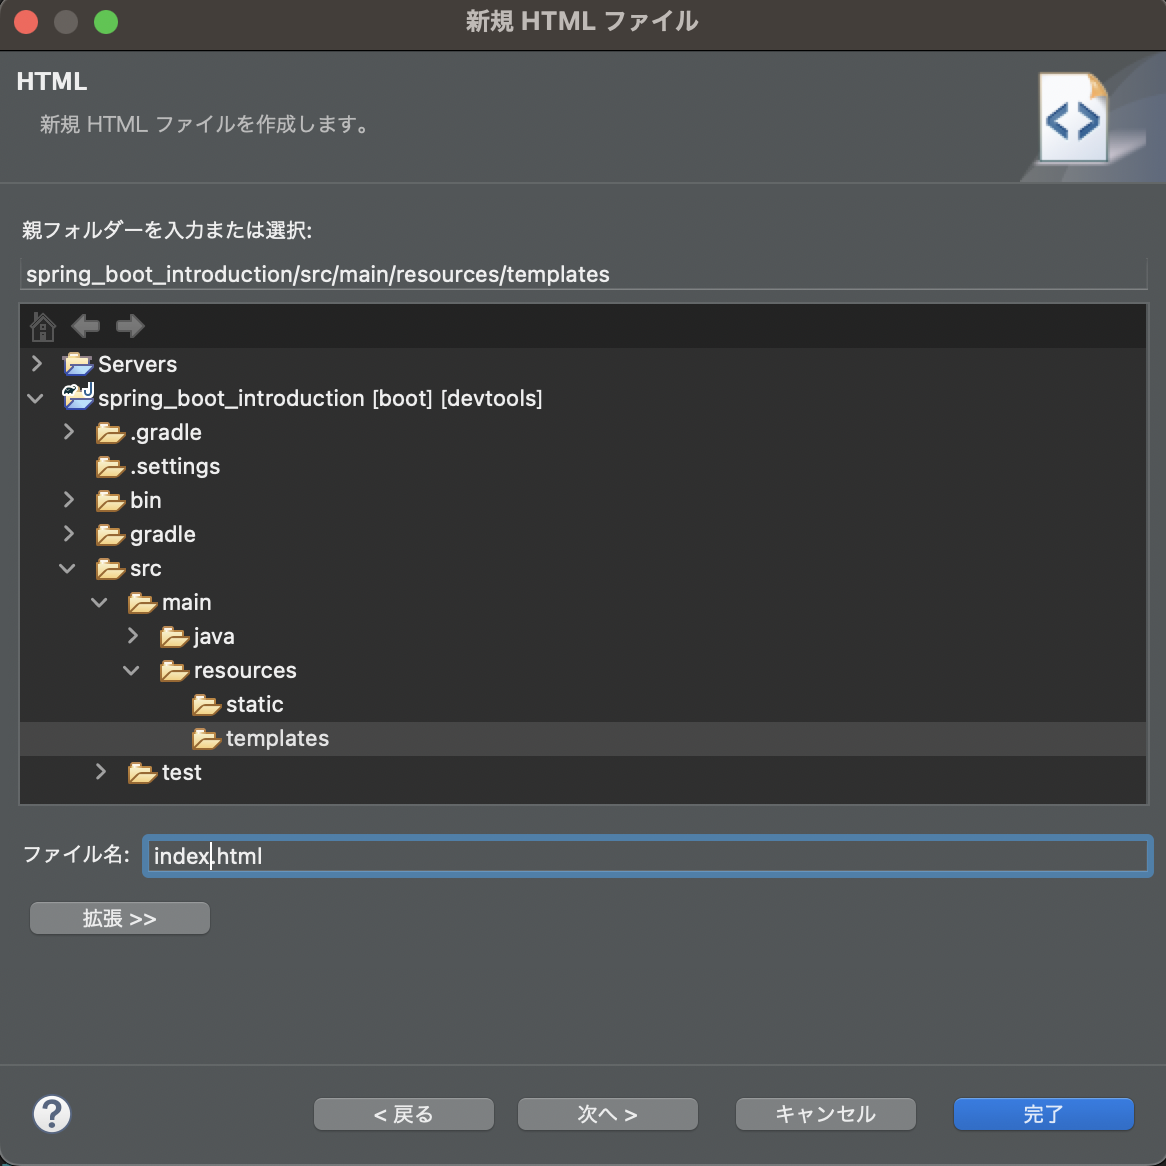Collapse the src folder node
1166x1166 pixels.
pos(67,567)
